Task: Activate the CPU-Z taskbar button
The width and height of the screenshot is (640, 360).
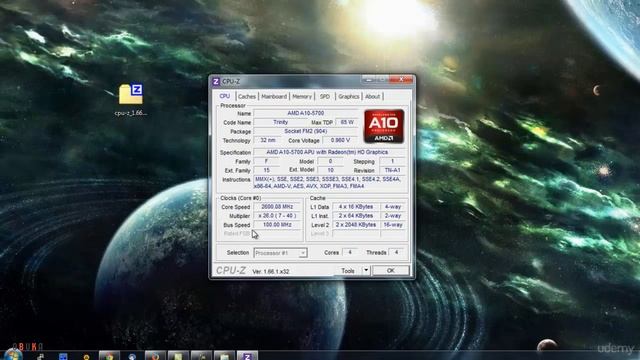Action: (x=247, y=356)
